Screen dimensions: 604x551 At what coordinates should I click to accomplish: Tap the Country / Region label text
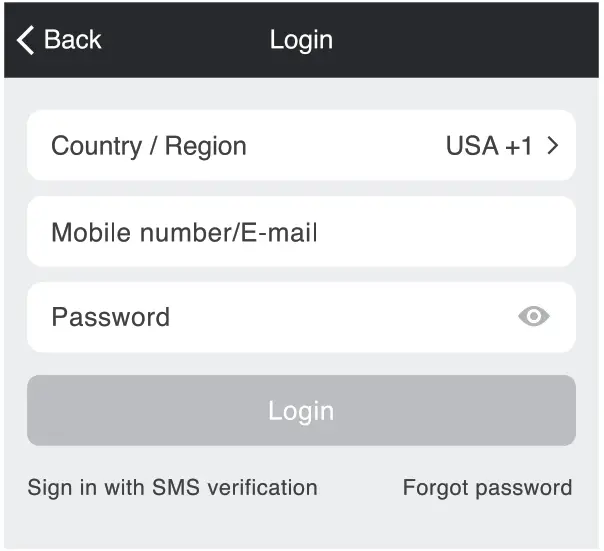pyautogui.click(x=149, y=146)
